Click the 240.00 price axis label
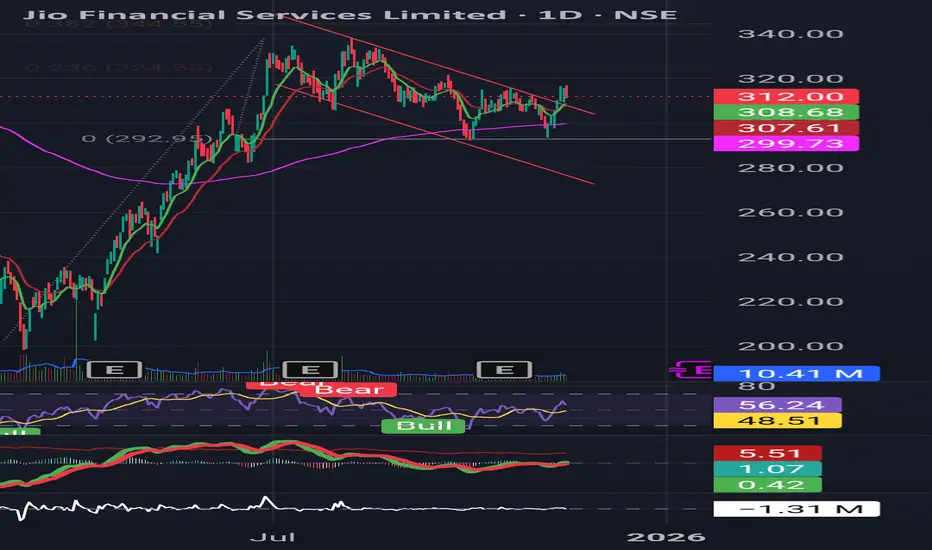Screen dimensions: 932x550 coord(791,257)
